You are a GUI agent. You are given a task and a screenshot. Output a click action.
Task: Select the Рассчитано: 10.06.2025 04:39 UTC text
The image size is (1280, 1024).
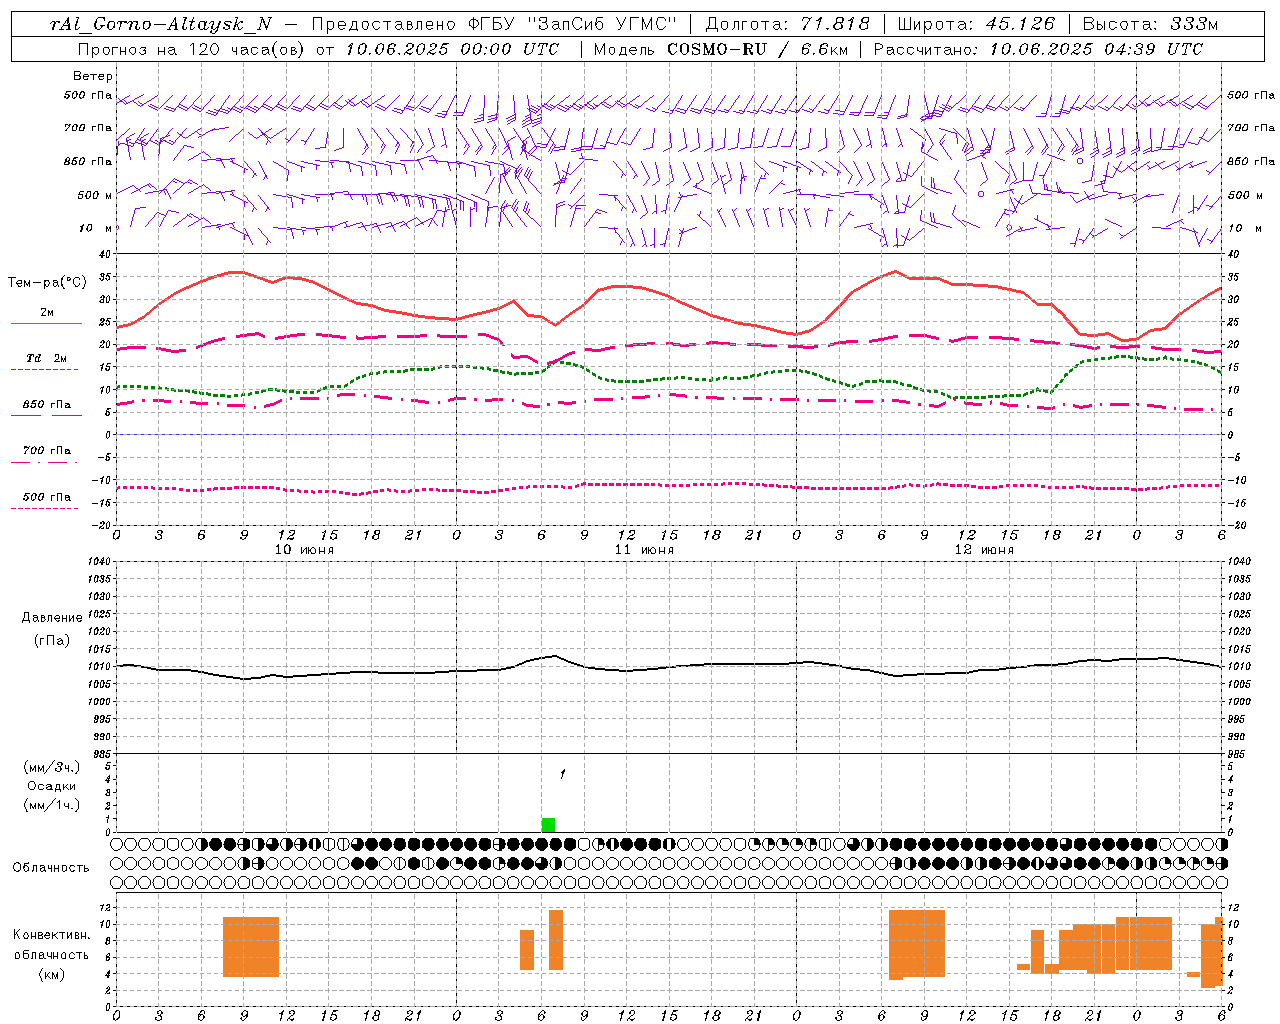[1038, 49]
